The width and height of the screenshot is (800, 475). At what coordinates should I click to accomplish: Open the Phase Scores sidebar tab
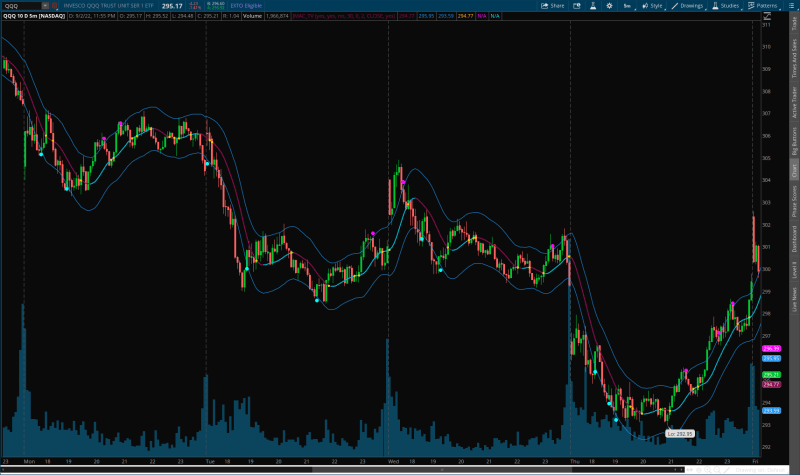[x=794, y=201]
